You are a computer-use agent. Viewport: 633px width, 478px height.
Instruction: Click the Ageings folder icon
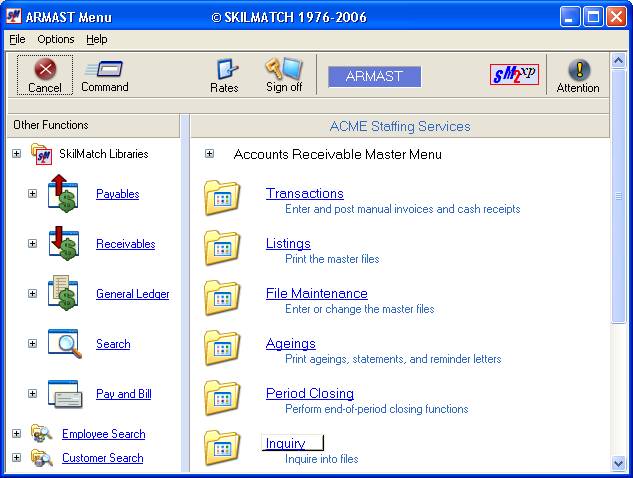coord(222,348)
